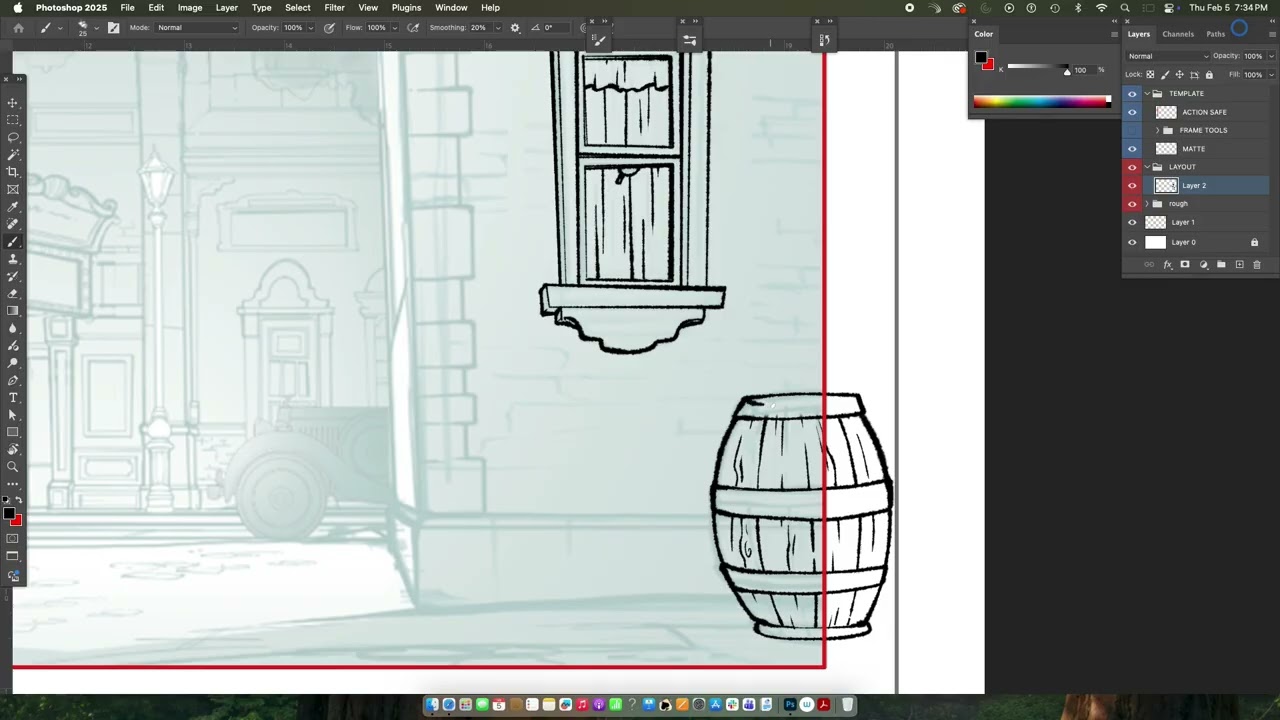Select the Clone Stamp tool
1280x720 pixels.
pos(13,259)
